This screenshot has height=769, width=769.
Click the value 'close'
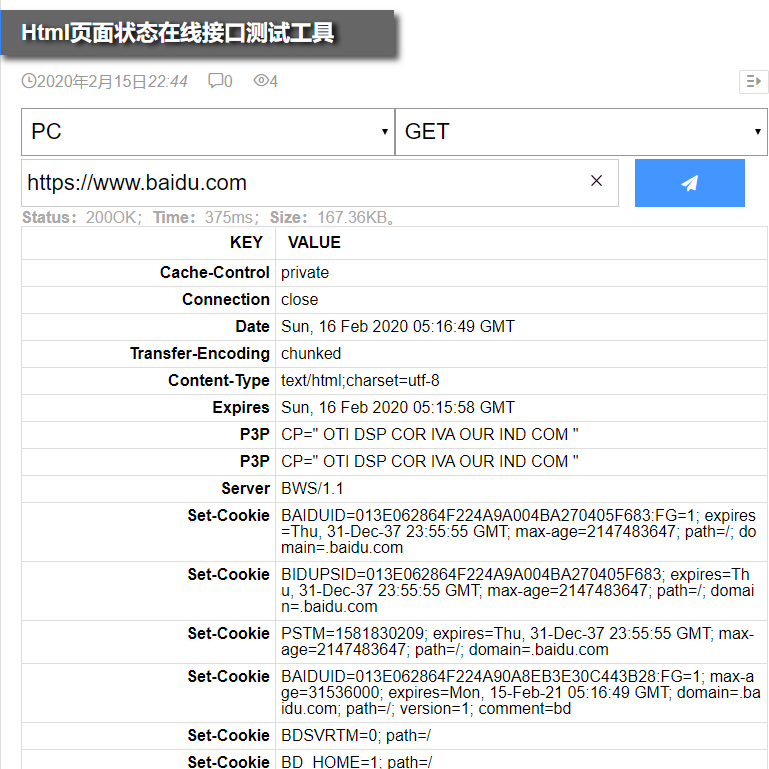pyautogui.click(x=299, y=300)
